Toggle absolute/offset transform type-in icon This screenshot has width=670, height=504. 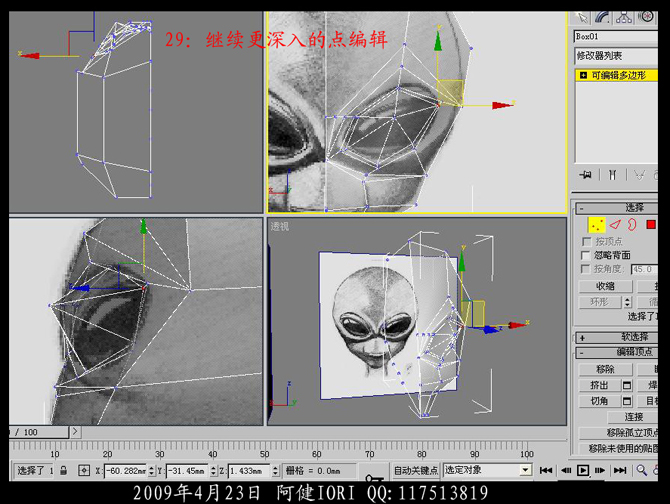(84, 471)
